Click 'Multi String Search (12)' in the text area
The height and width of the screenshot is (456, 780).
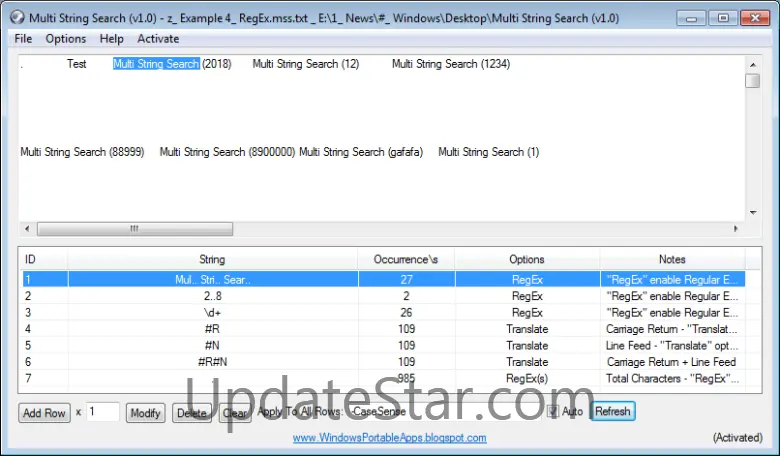click(305, 64)
